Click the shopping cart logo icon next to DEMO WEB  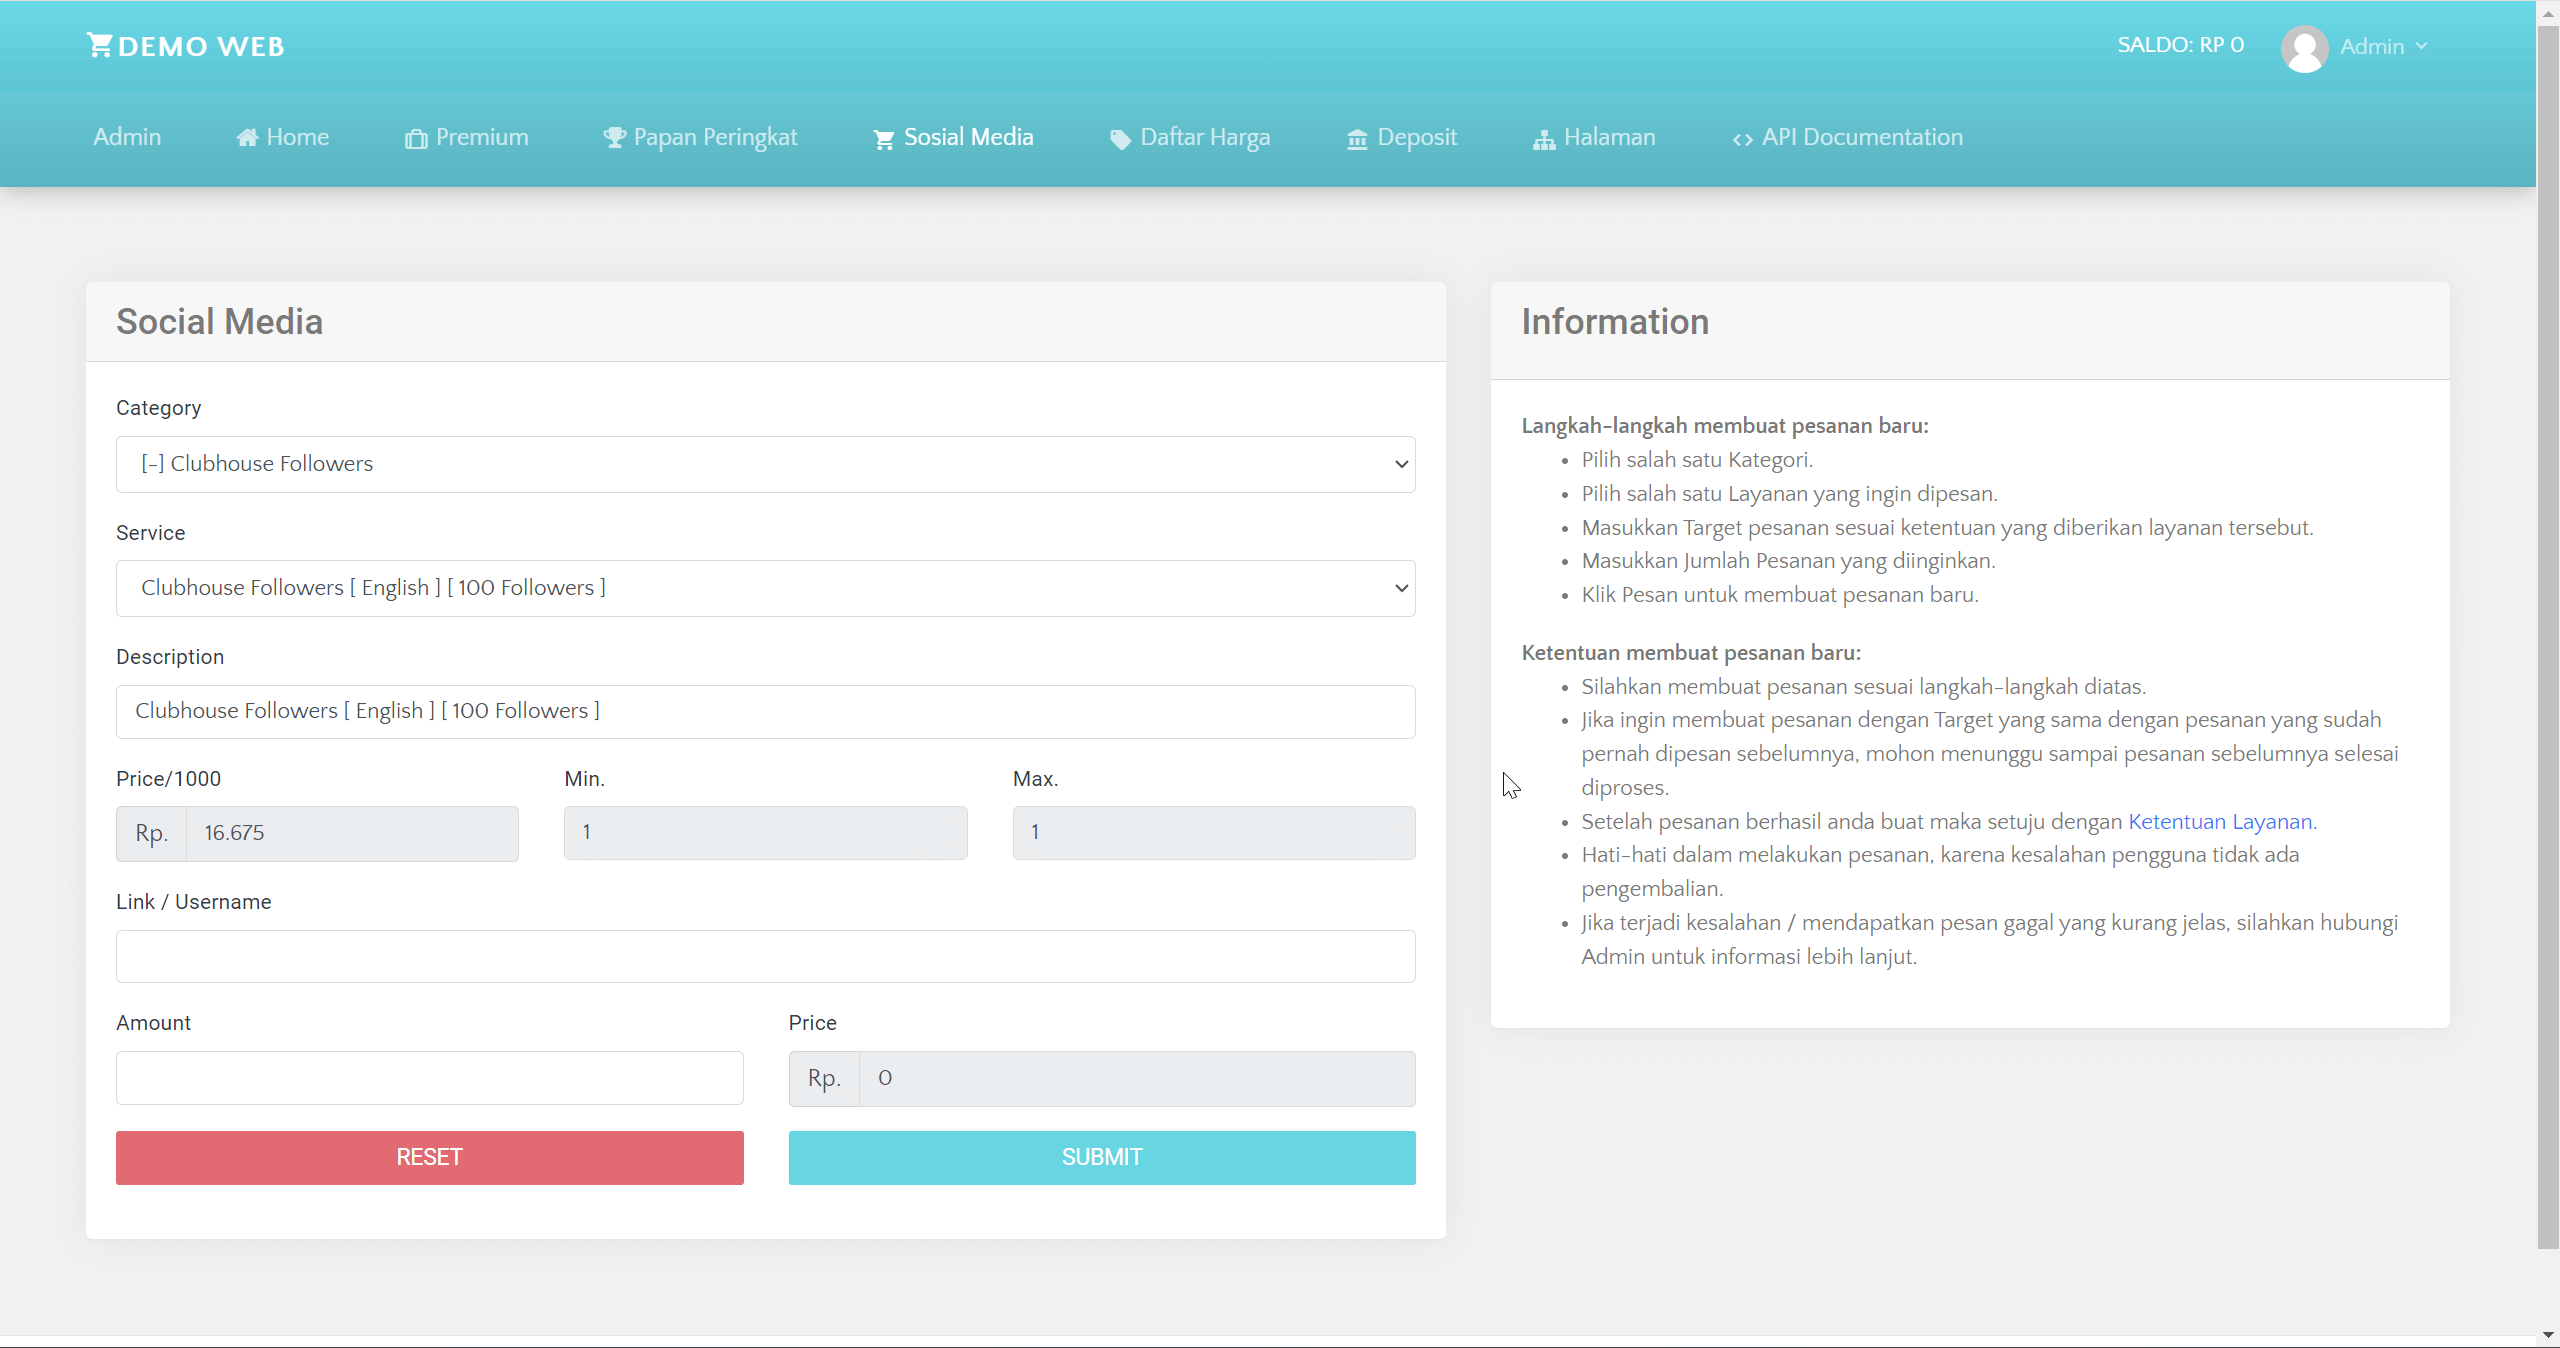98,44
